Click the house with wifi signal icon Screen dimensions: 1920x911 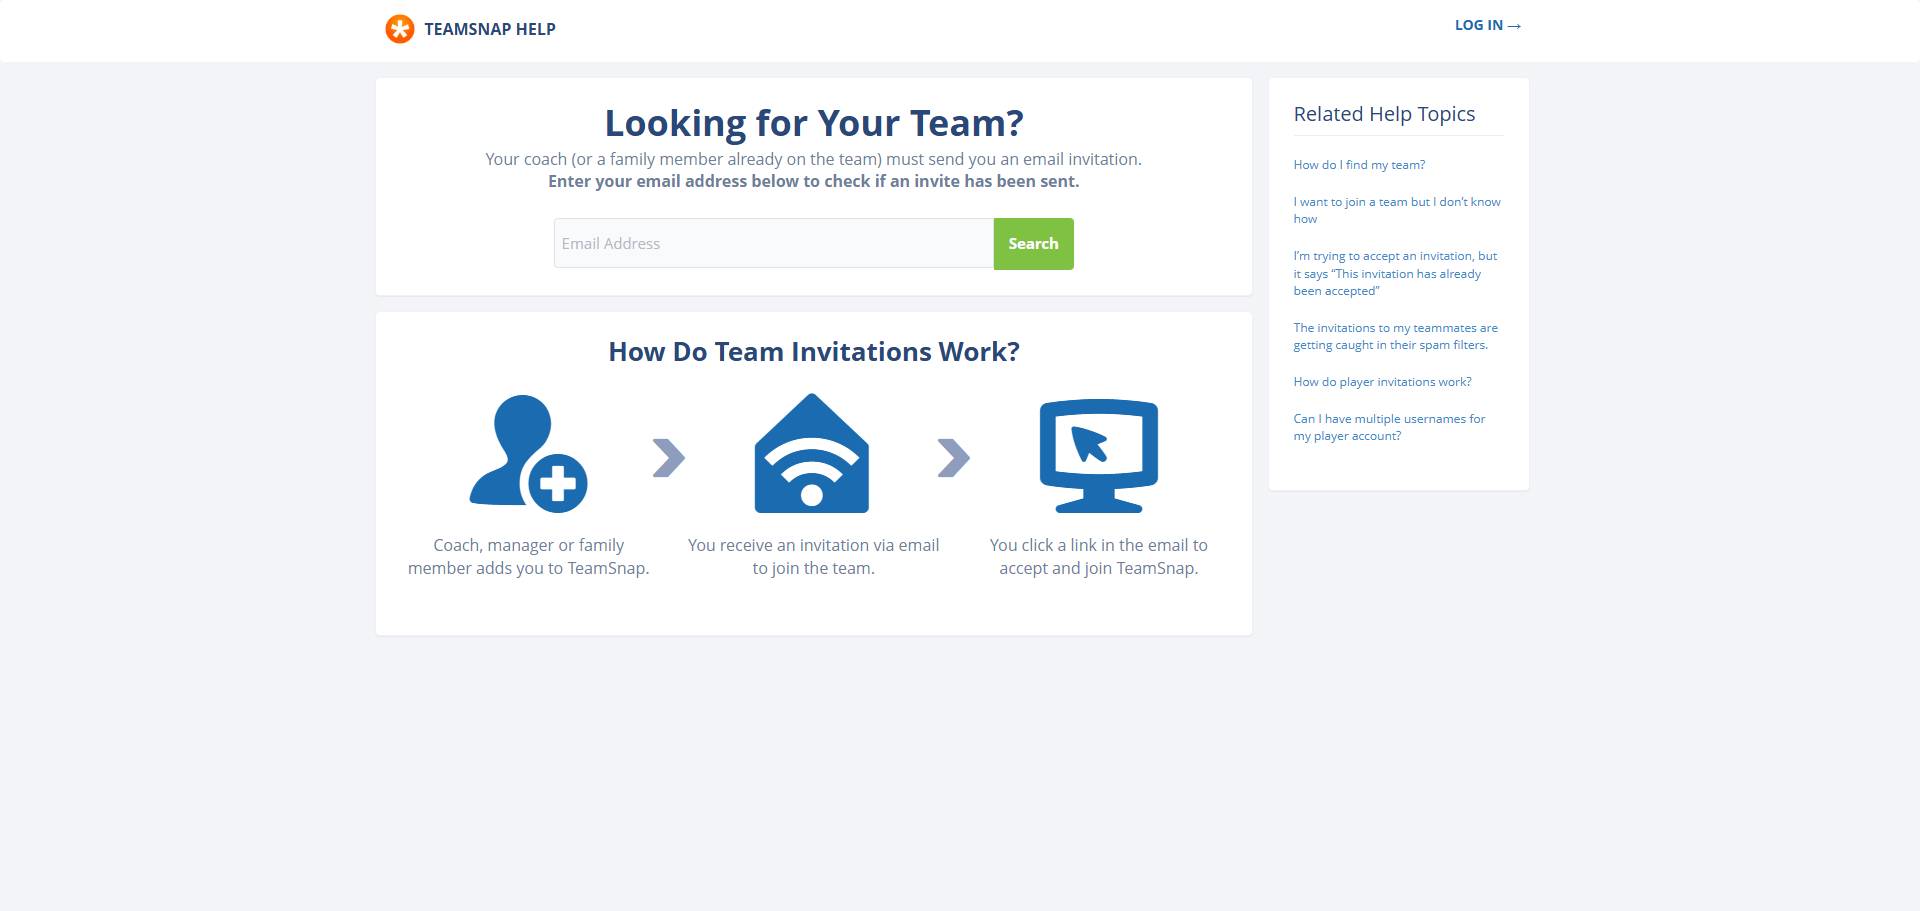(x=812, y=454)
